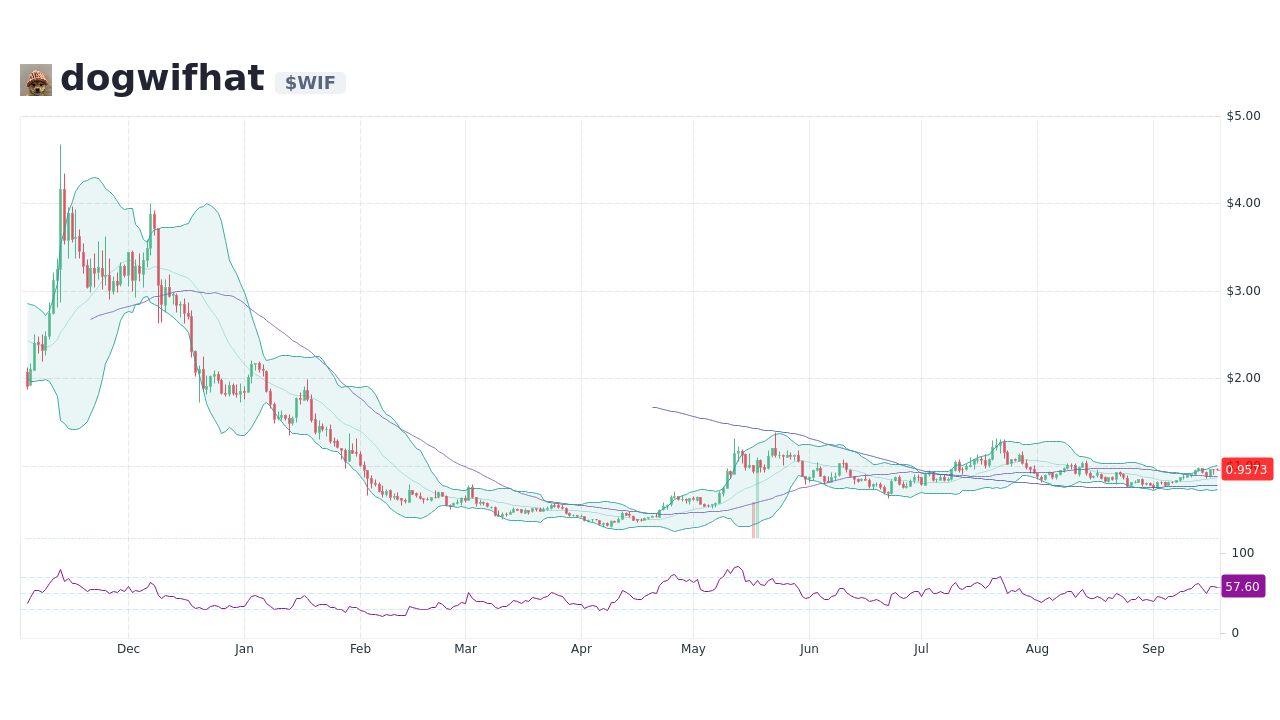Click the dogwifhat logo image

pyautogui.click(x=34, y=79)
